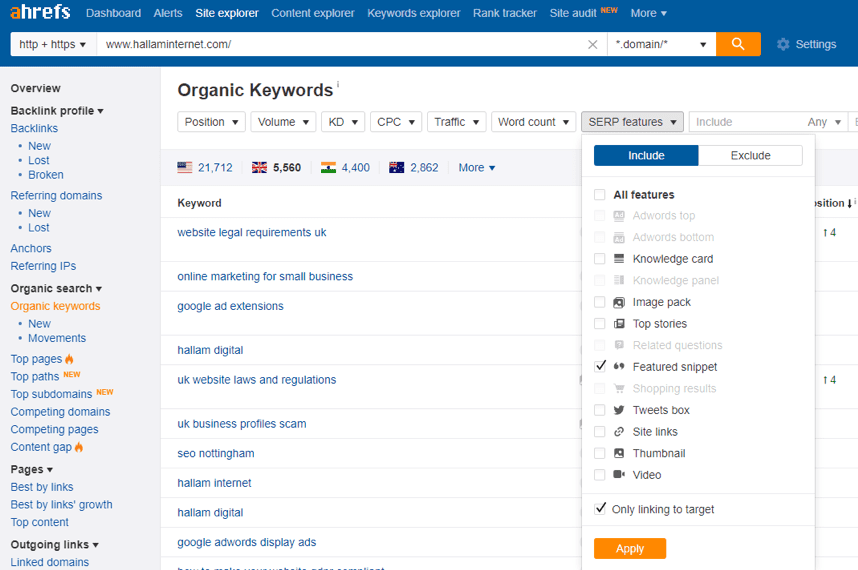Select the UK flag country icon
Viewport: 858px width, 570px height.
click(259, 167)
